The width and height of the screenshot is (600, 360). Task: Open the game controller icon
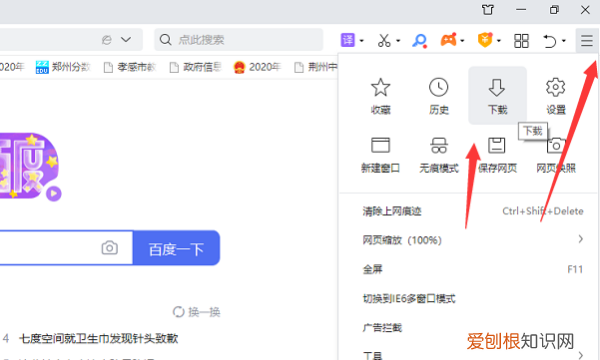(449, 40)
